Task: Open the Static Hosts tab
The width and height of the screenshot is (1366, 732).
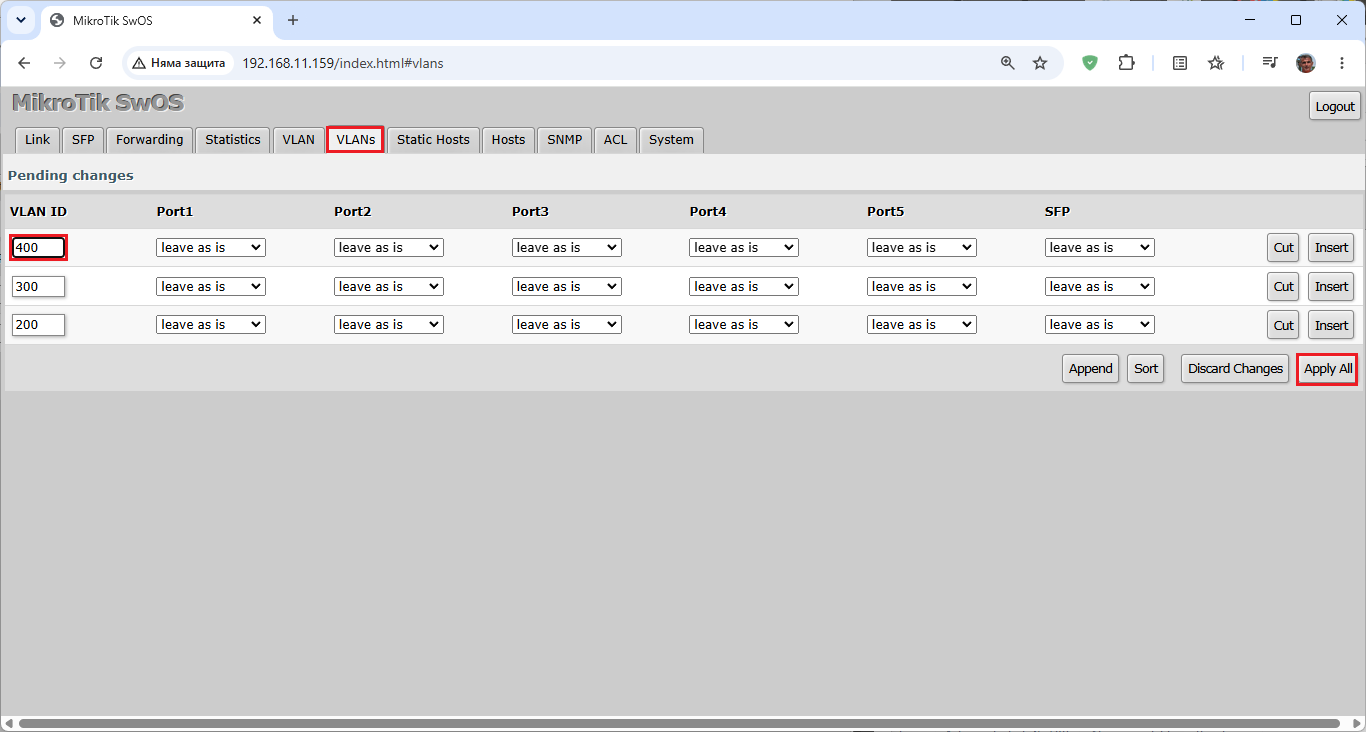Action: point(433,140)
